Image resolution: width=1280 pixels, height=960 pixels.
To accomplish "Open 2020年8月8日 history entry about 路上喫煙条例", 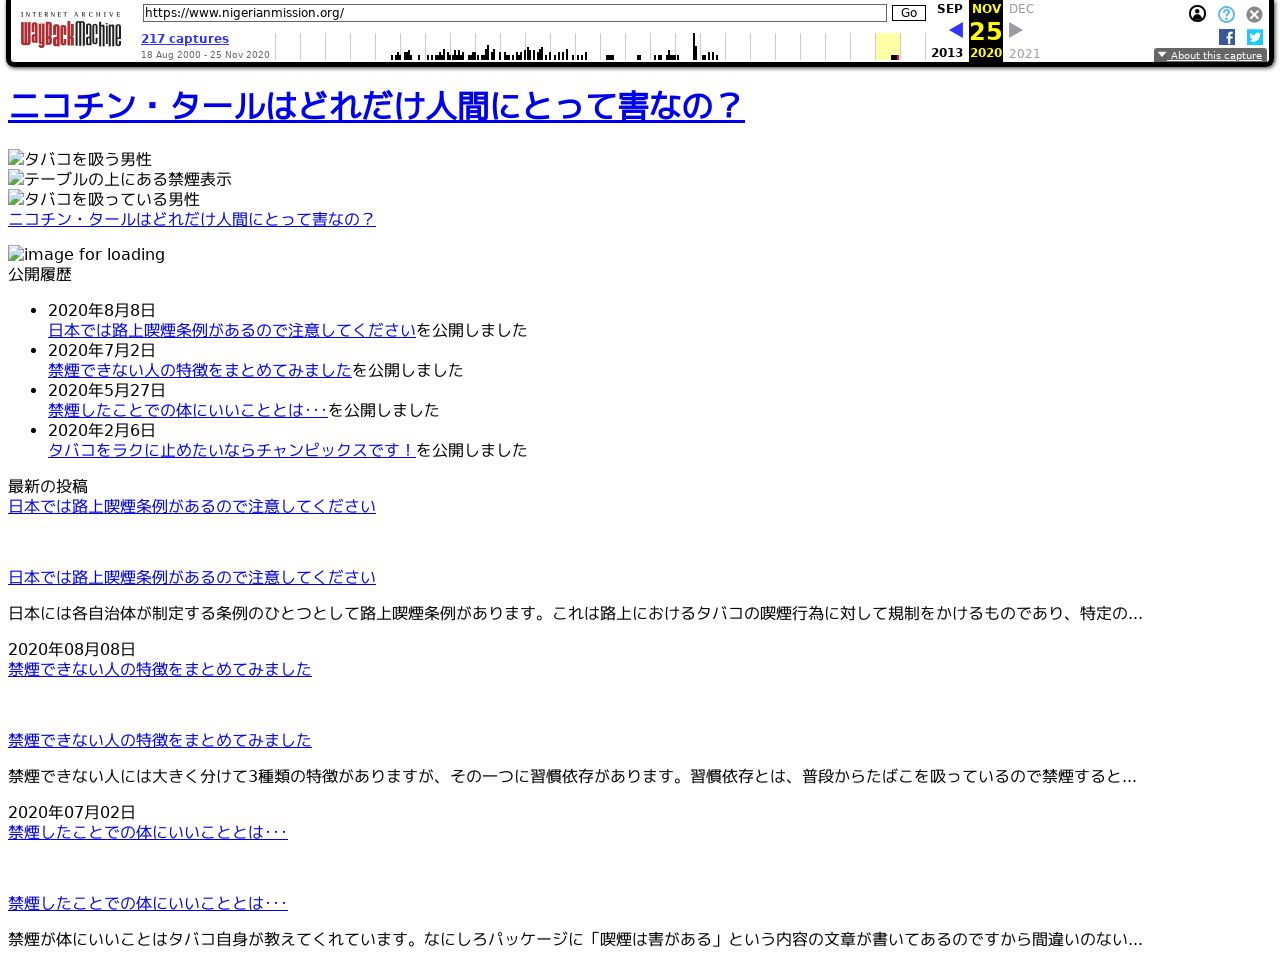I will [232, 330].
